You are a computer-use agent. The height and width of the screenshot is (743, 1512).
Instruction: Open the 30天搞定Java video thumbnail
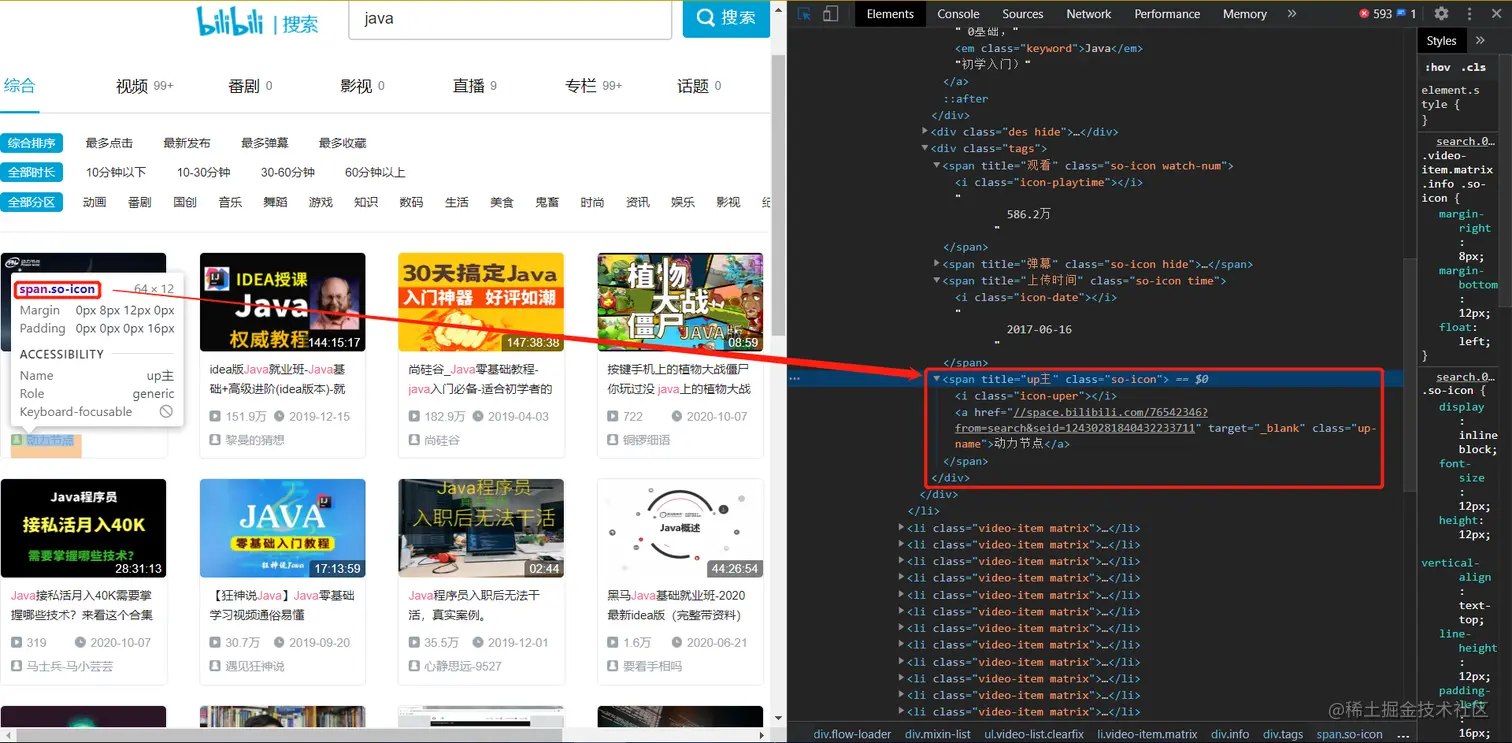(481, 302)
